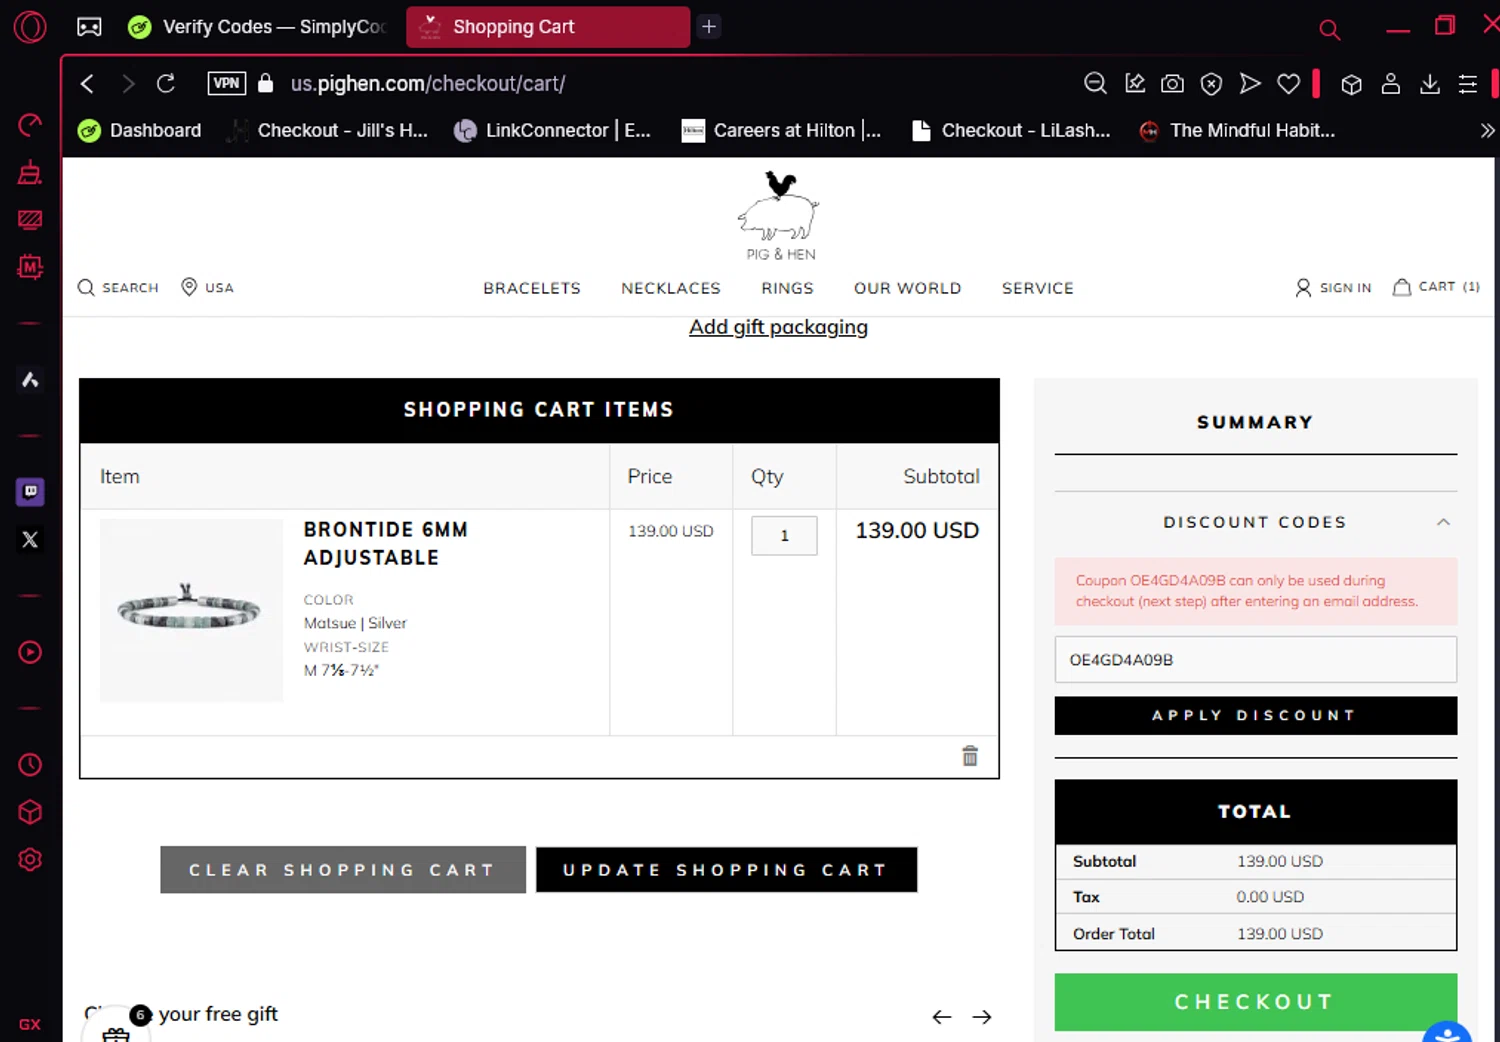Image resolution: width=1500 pixels, height=1042 pixels.
Task: Open GX Control sidebar icon
Action: pos(30,125)
